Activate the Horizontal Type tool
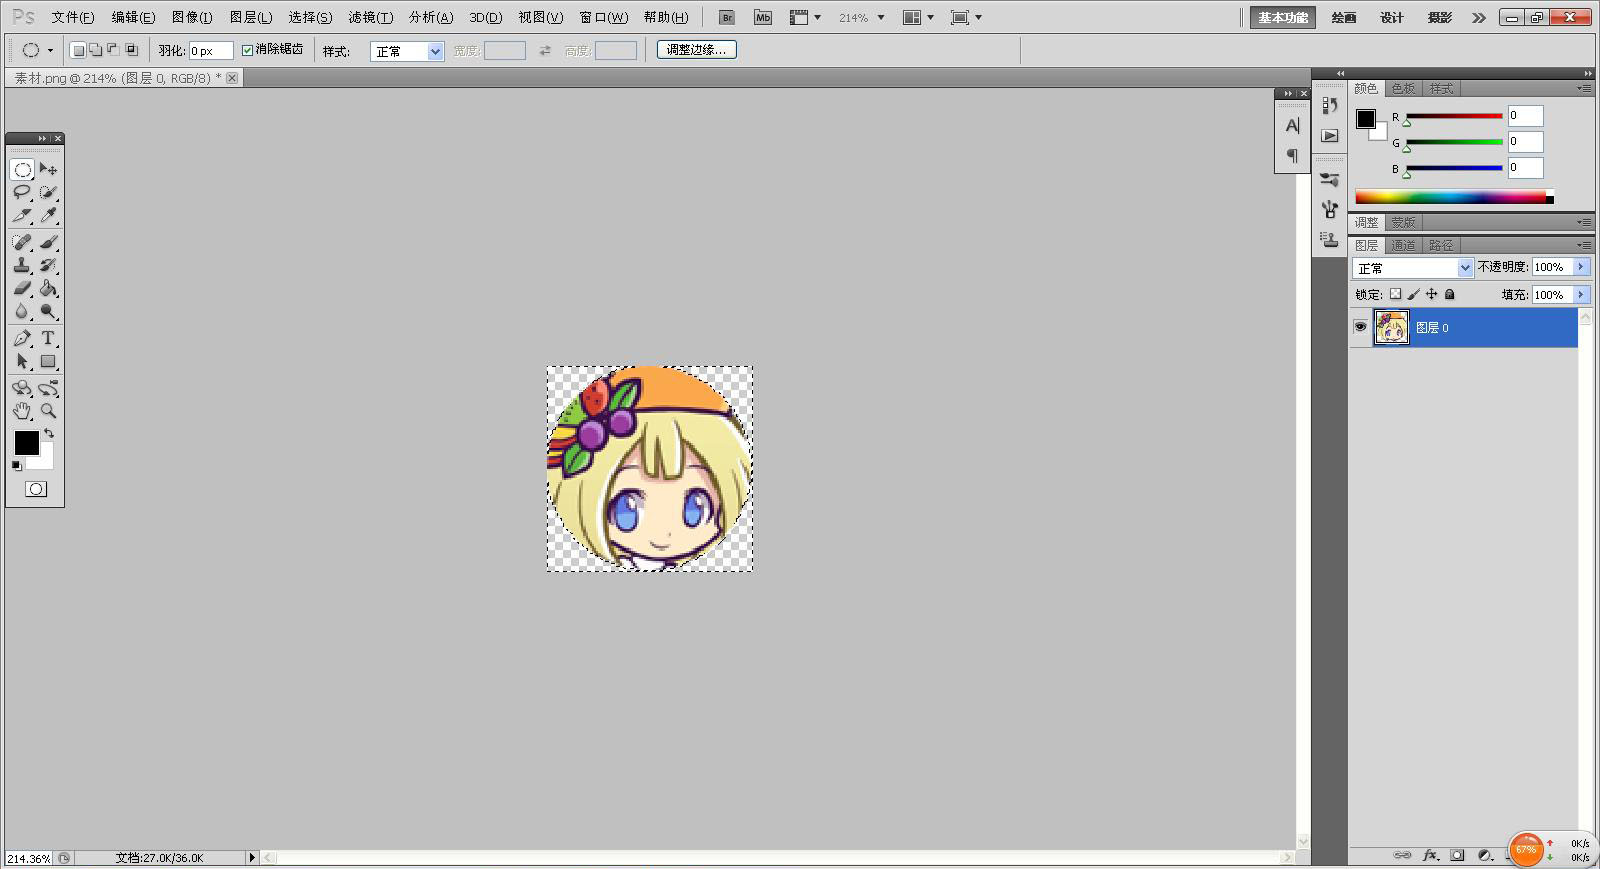The height and width of the screenshot is (869, 1600). (48, 338)
